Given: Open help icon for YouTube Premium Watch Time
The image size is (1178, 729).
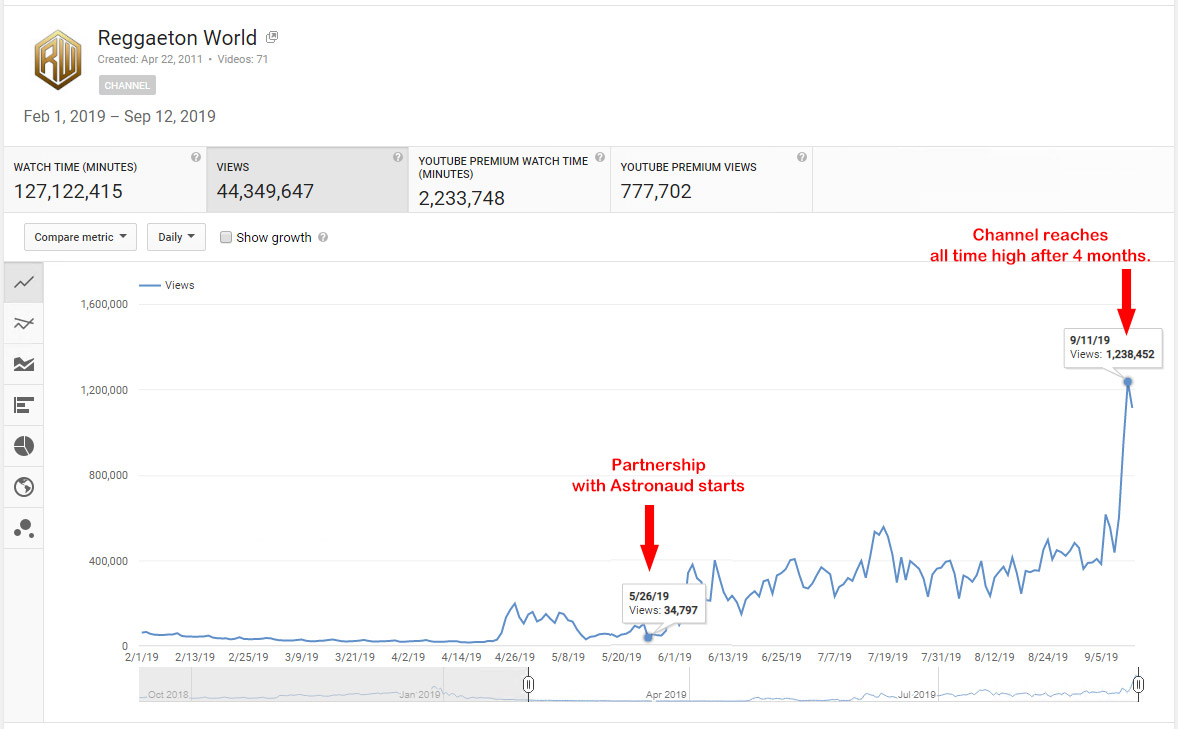Looking at the screenshot, I should (x=600, y=157).
